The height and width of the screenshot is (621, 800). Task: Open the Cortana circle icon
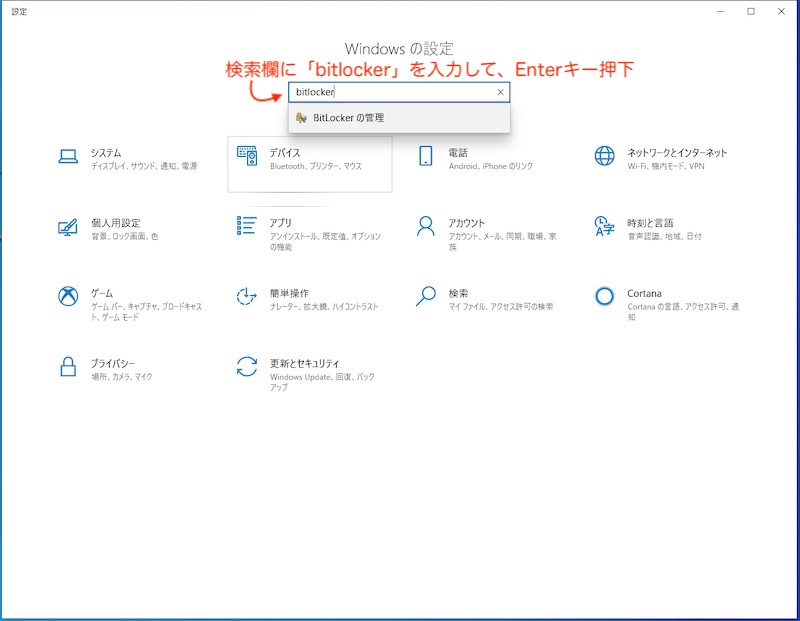(605, 296)
